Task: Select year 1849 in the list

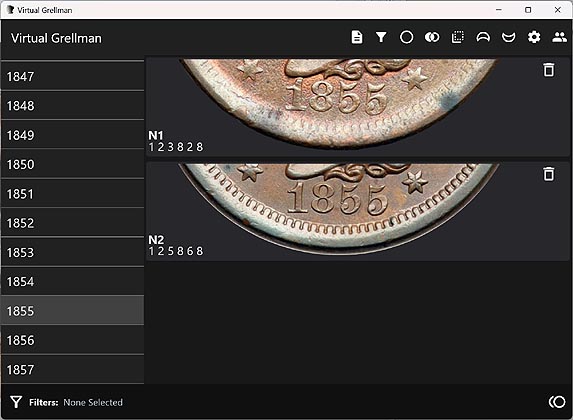Action: (x=73, y=135)
